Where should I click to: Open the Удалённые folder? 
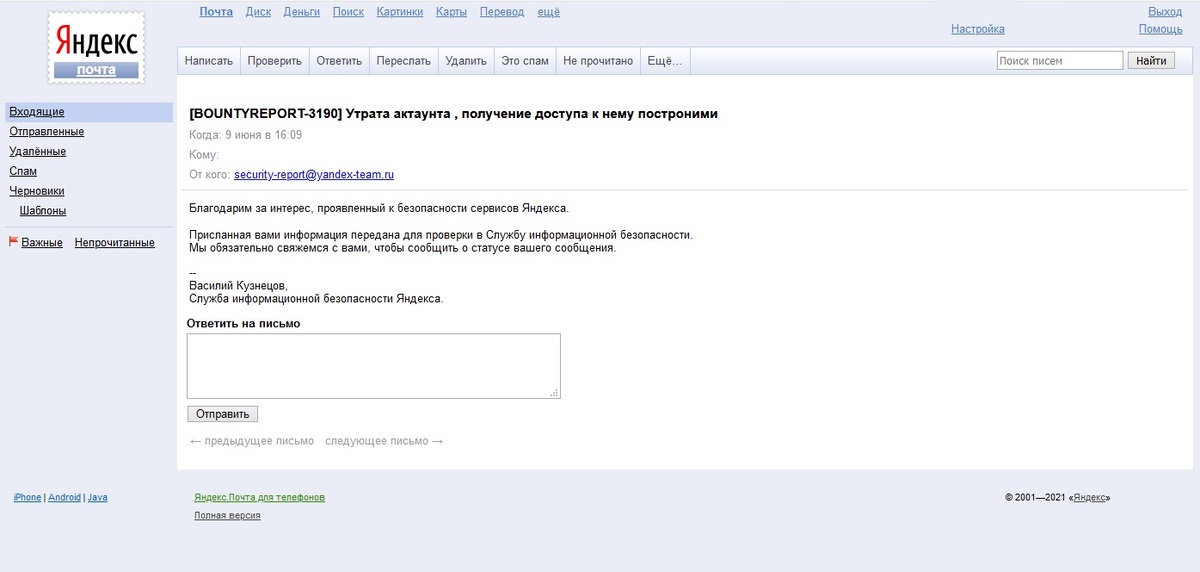pyautogui.click(x=38, y=152)
